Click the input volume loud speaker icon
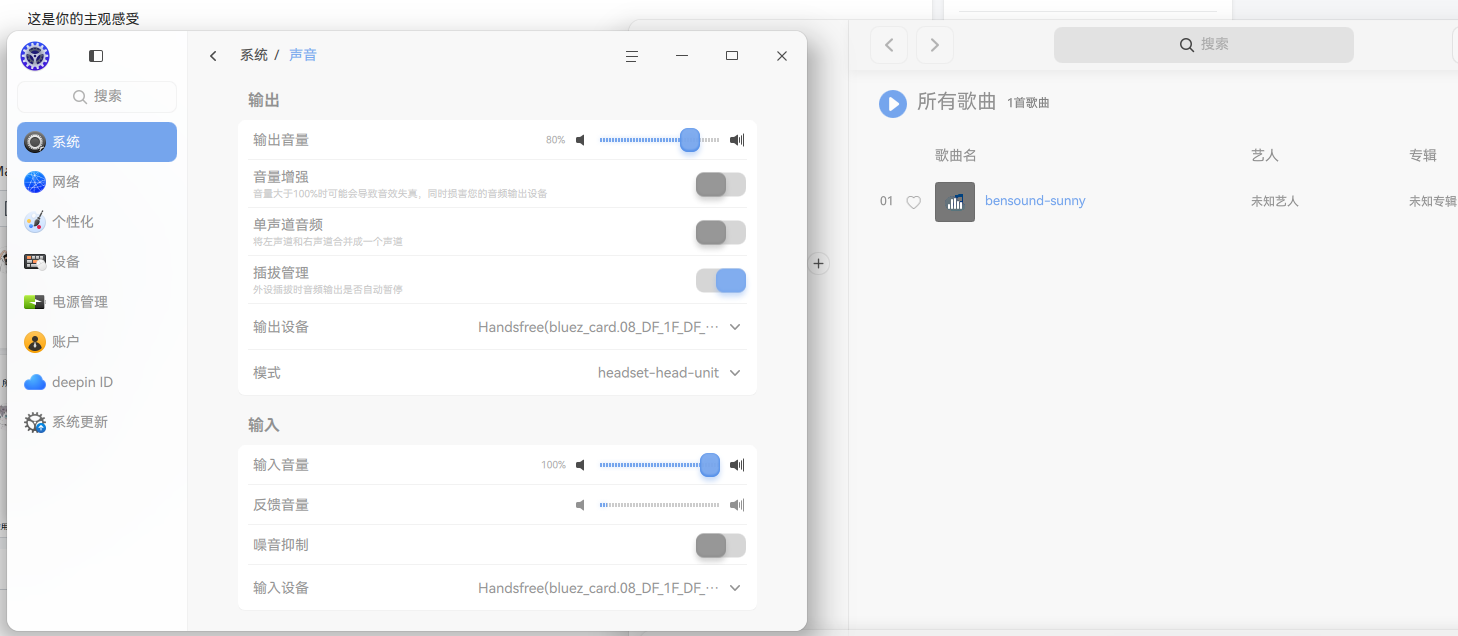1458x636 pixels. pos(738,465)
